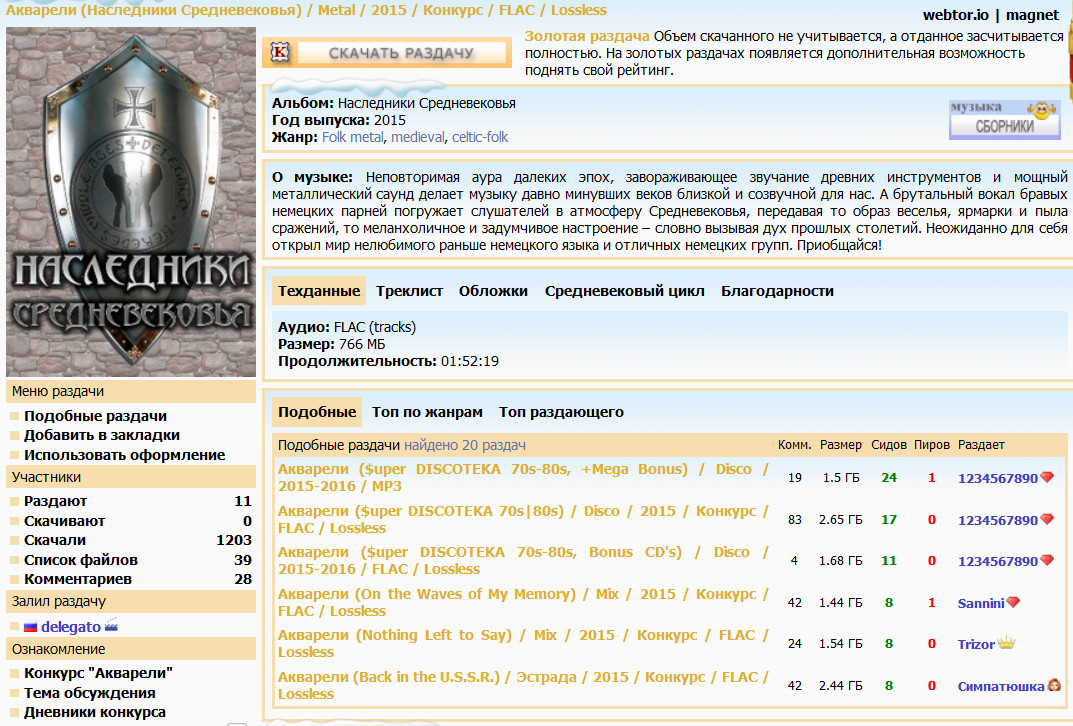The width and height of the screenshot is (1073, 726).
Task: Switch to the Треклист tab
Action: (409, 291)
